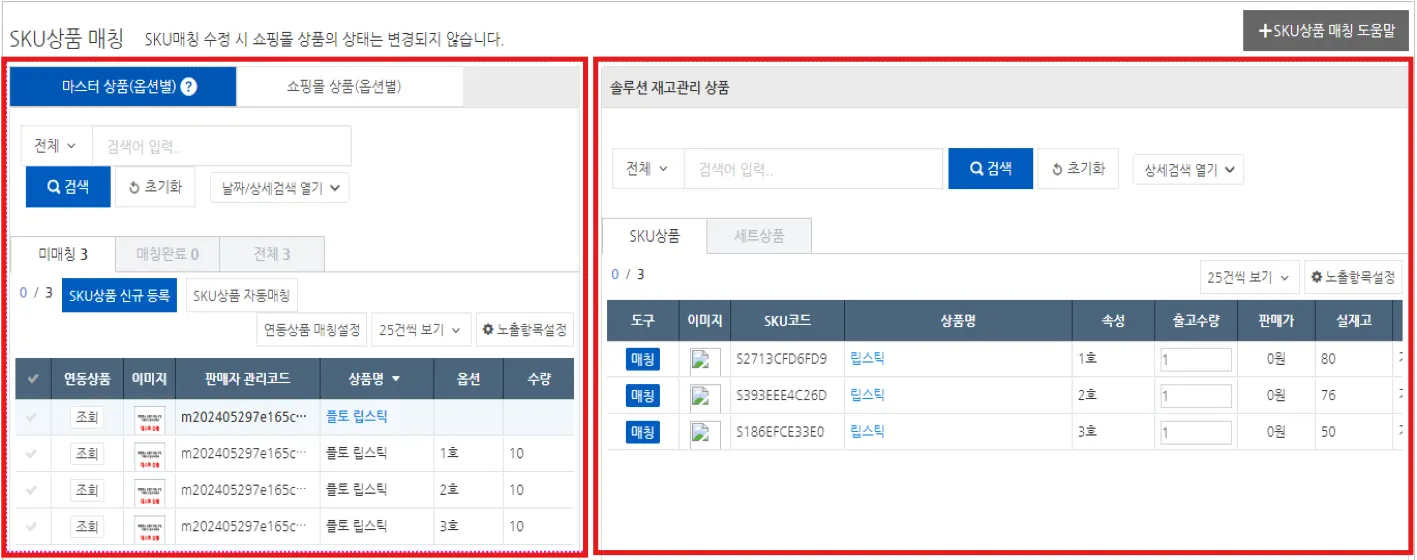The width and height of the screenshot is (1417, 560).
Task: Click right panel blue 검색 search button
Action: click(x=990, y=169)
